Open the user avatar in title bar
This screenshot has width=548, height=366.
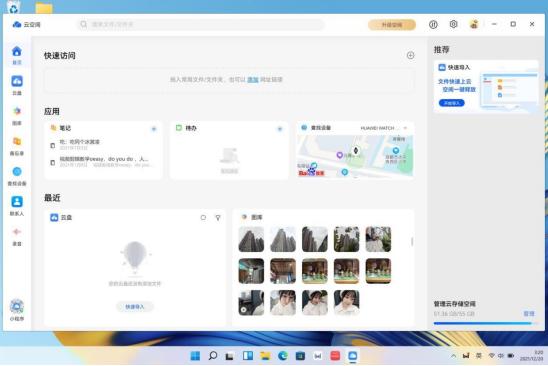pos(474,24)
